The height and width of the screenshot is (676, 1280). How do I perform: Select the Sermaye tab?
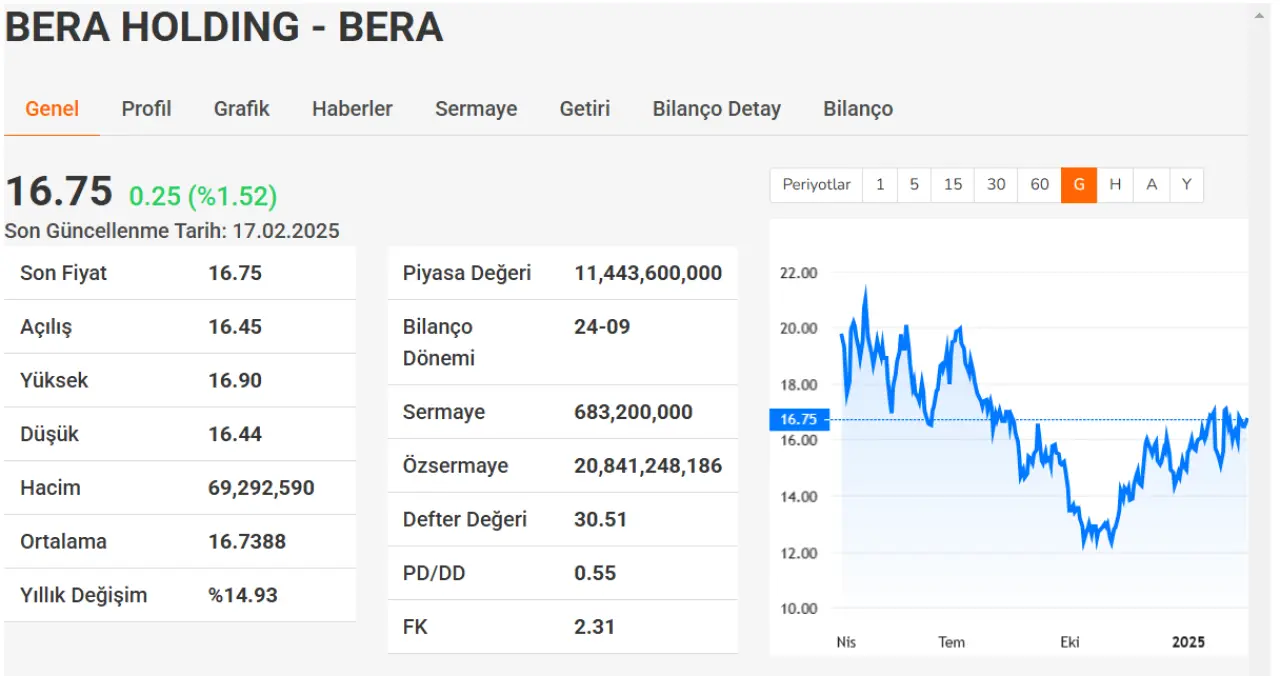[476, 109]
